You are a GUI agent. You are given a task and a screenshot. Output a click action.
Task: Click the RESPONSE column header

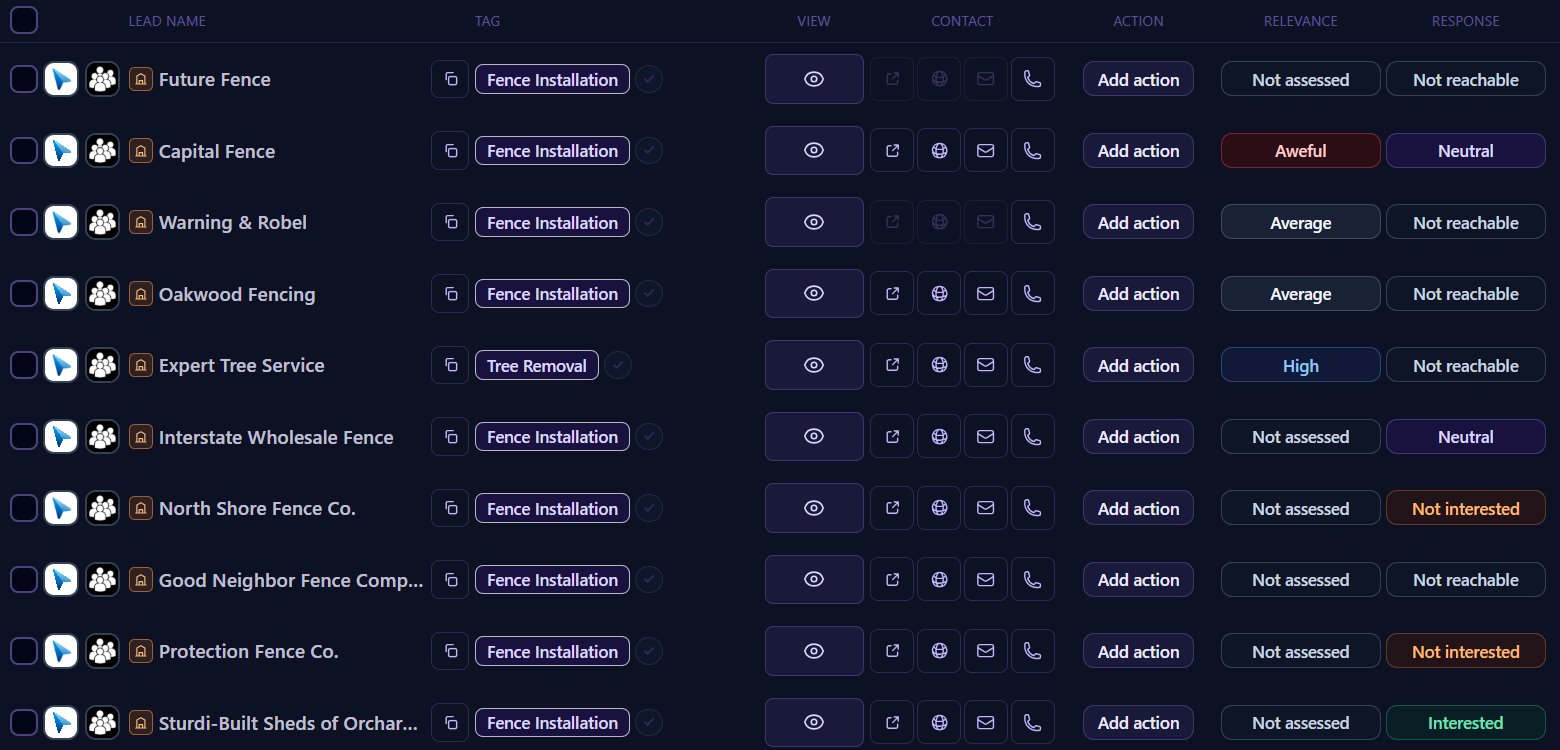[x=1465, y=21]
